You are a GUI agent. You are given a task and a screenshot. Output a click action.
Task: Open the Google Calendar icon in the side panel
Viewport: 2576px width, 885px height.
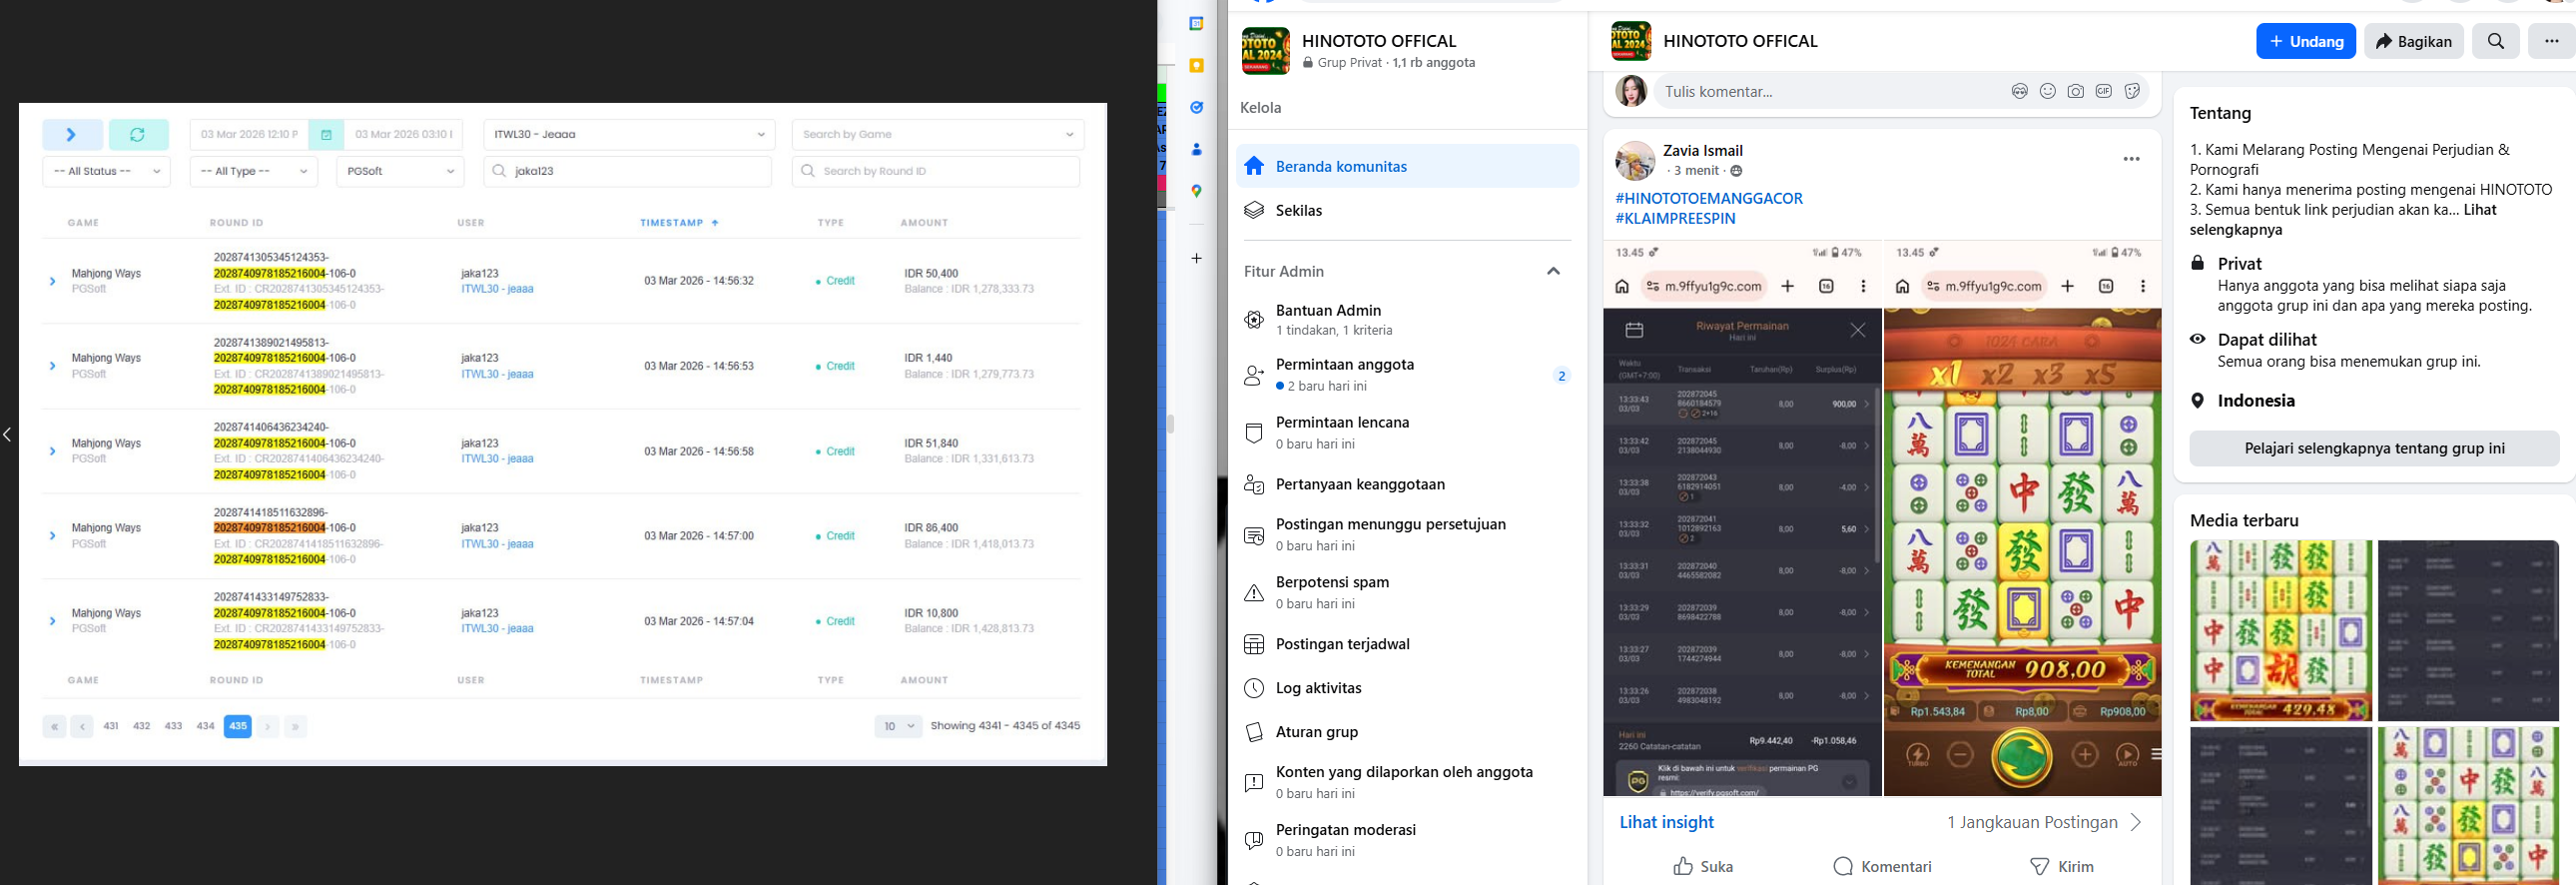(1196, 23)
